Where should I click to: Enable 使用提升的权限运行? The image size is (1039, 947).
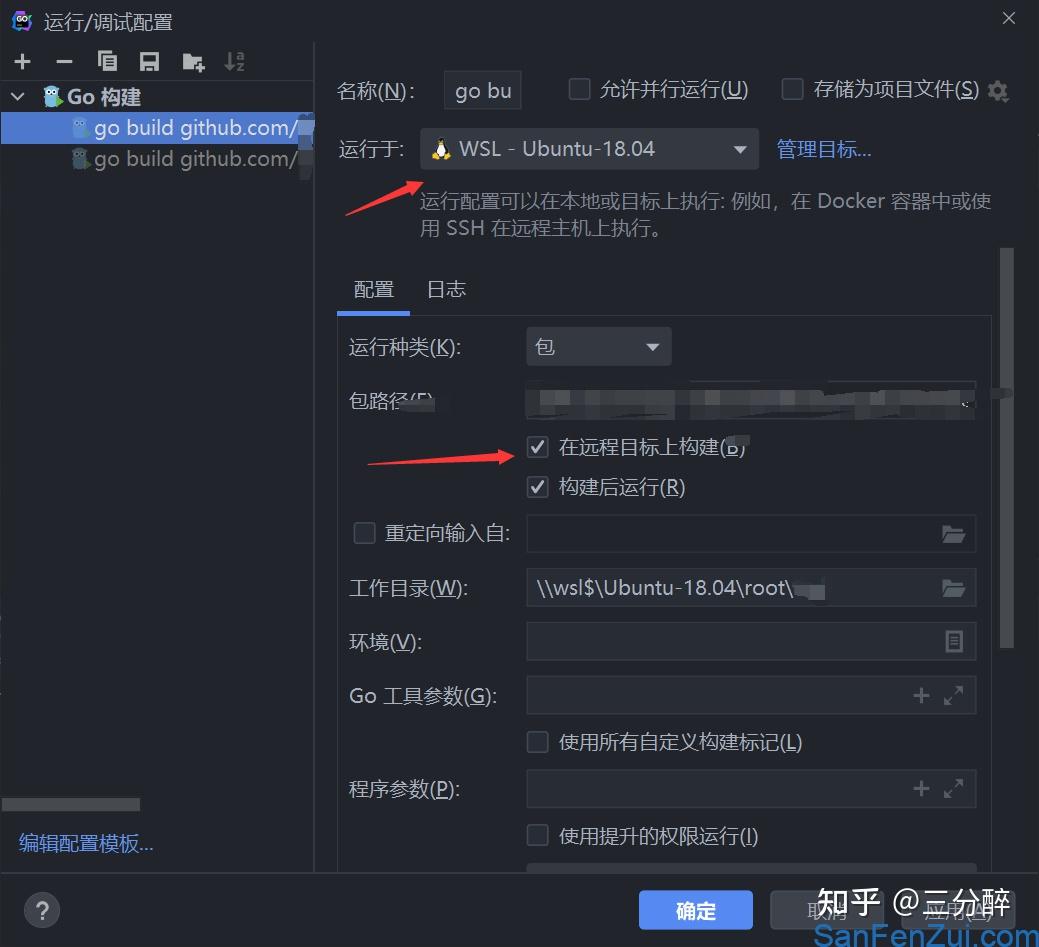537,836
